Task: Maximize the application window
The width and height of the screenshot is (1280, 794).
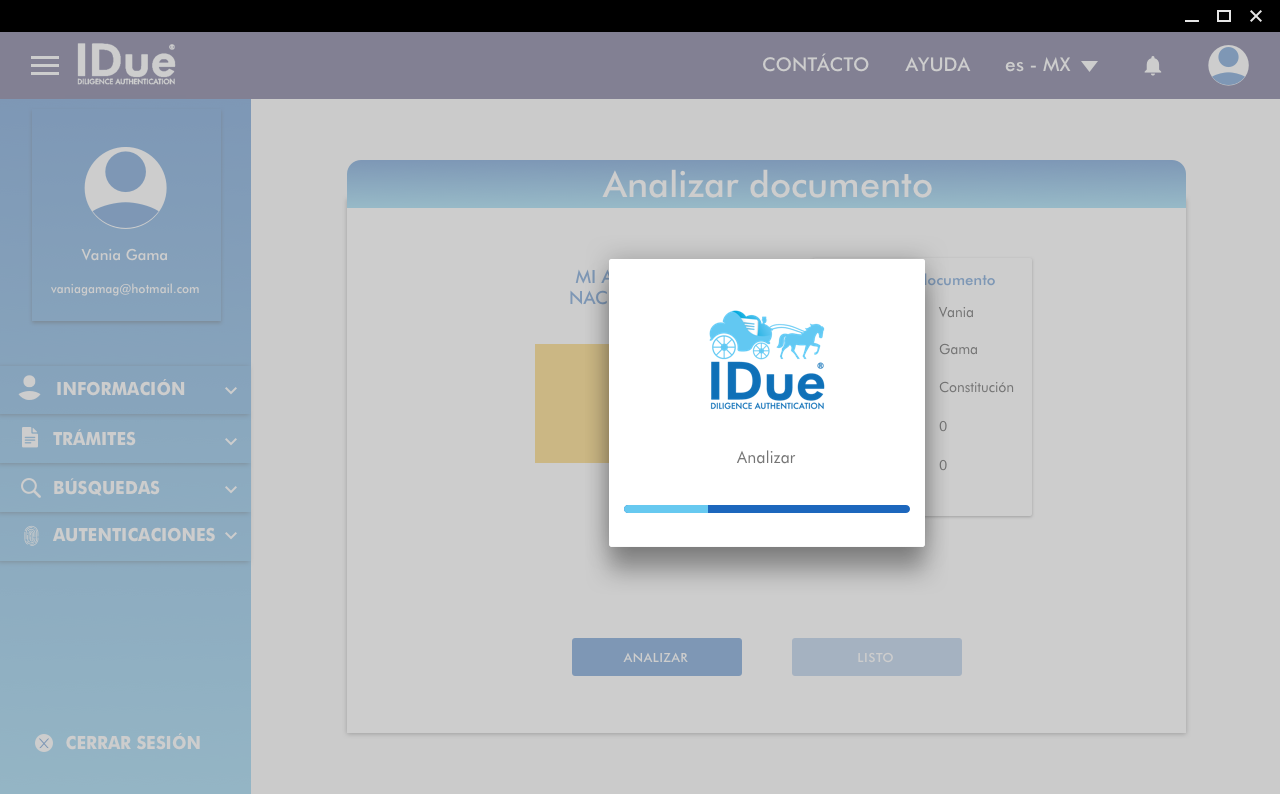Action: click(1223, 16)
